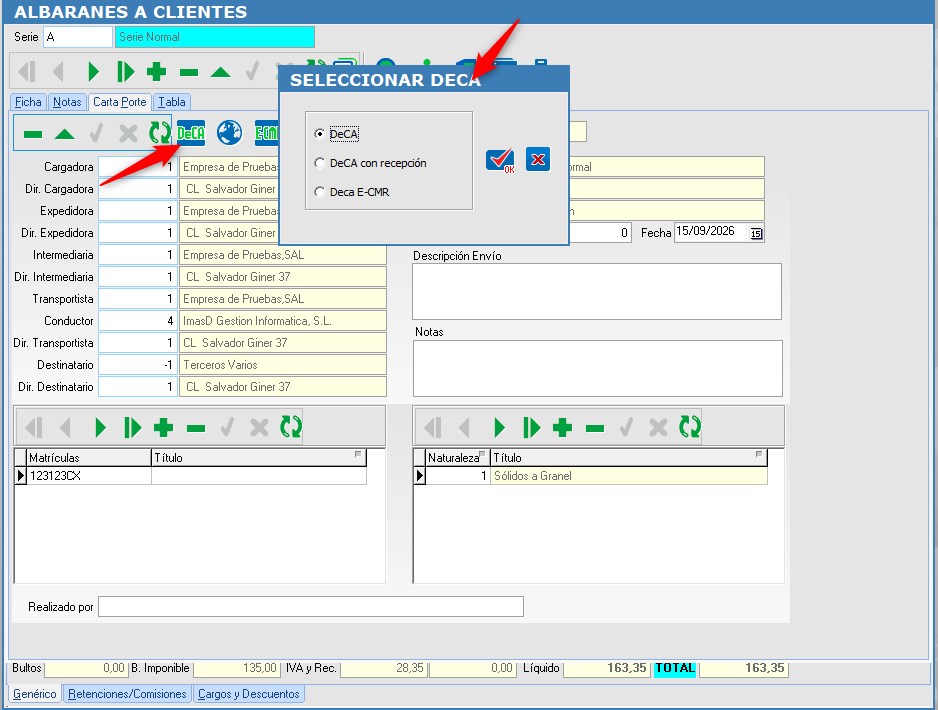Open Naturaleza column header indicator
The height and width of the screenshot is (710, 938).
click(482, 454)
